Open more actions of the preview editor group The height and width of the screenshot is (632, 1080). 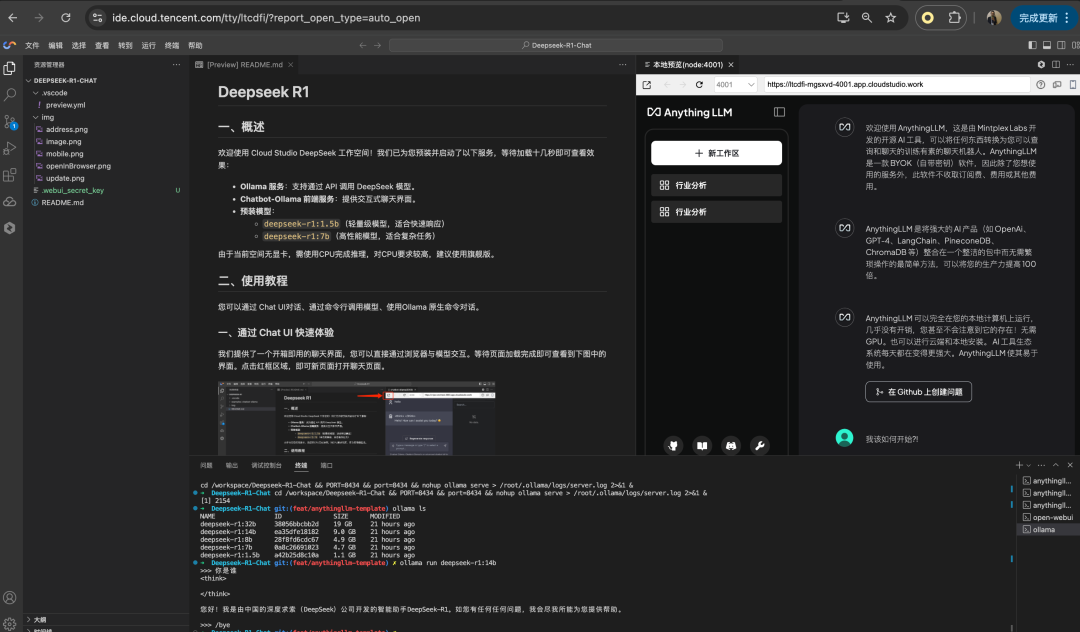coord(1070,65)
